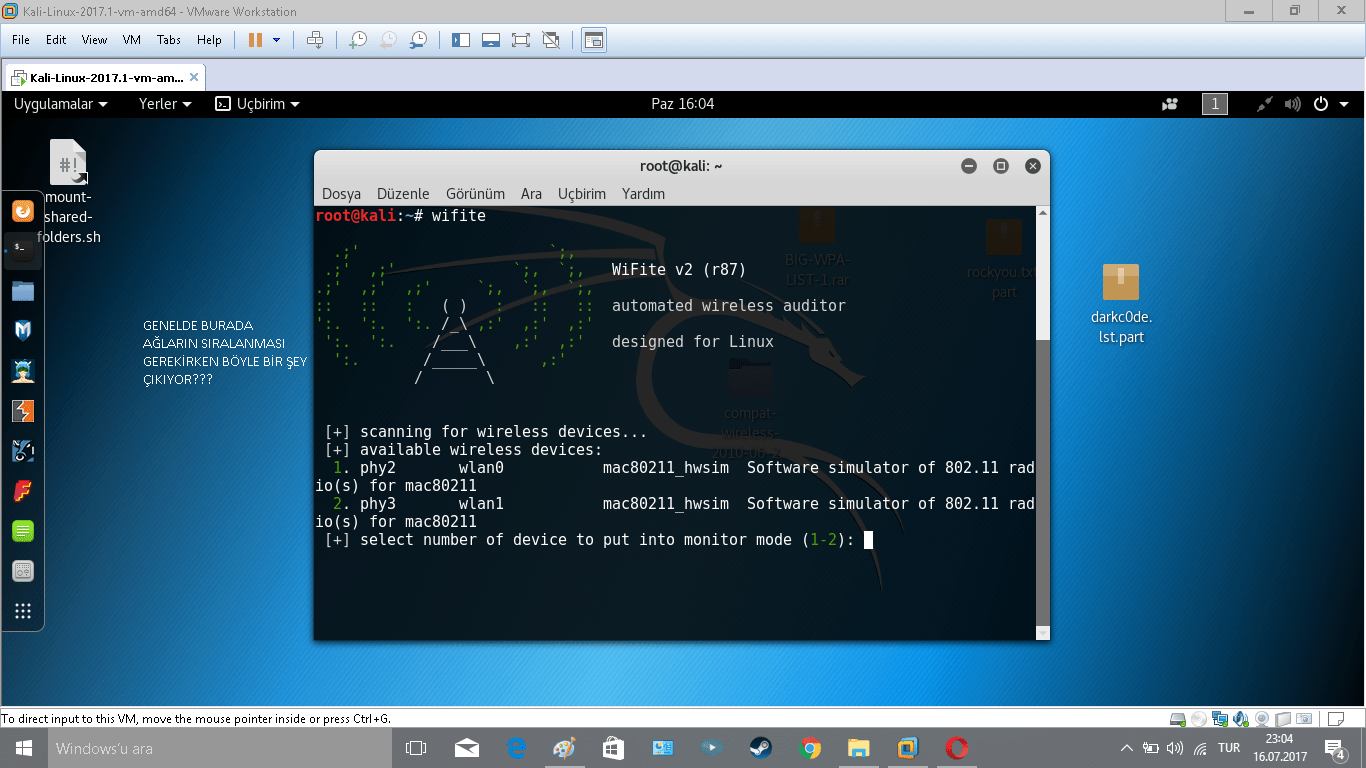
Task: Click the VMware hard disk status icon
Action: (x=1178, y=719)
